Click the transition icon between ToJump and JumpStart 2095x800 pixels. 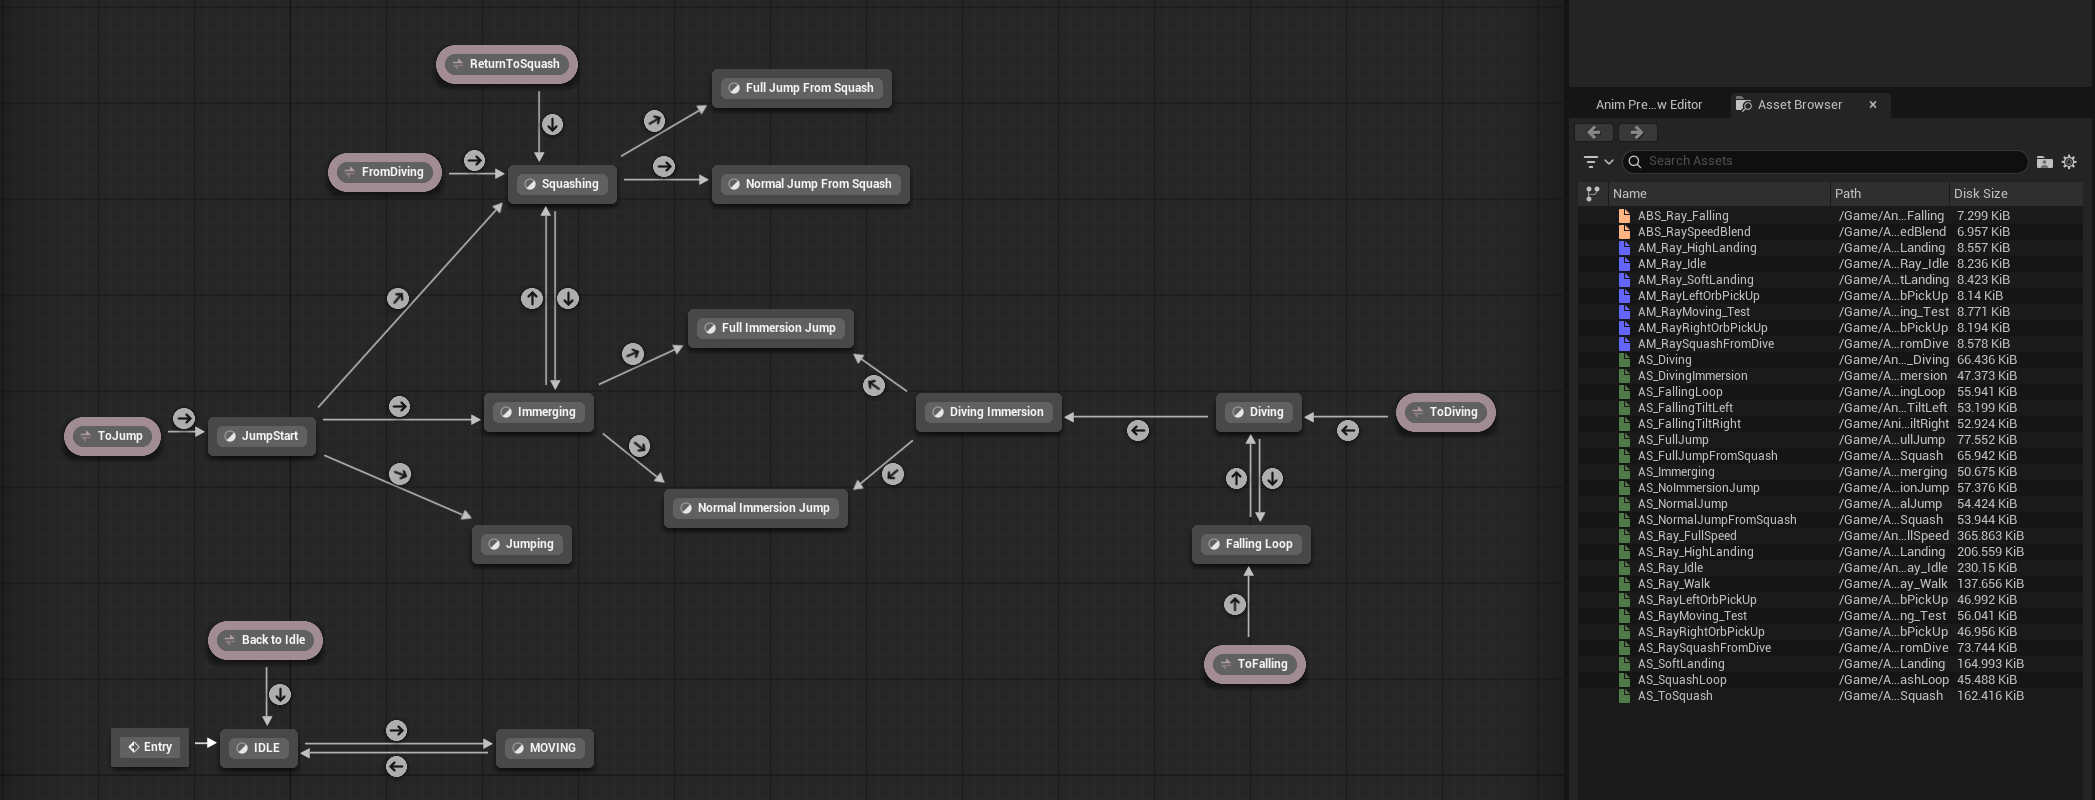[x=183, y=418]
